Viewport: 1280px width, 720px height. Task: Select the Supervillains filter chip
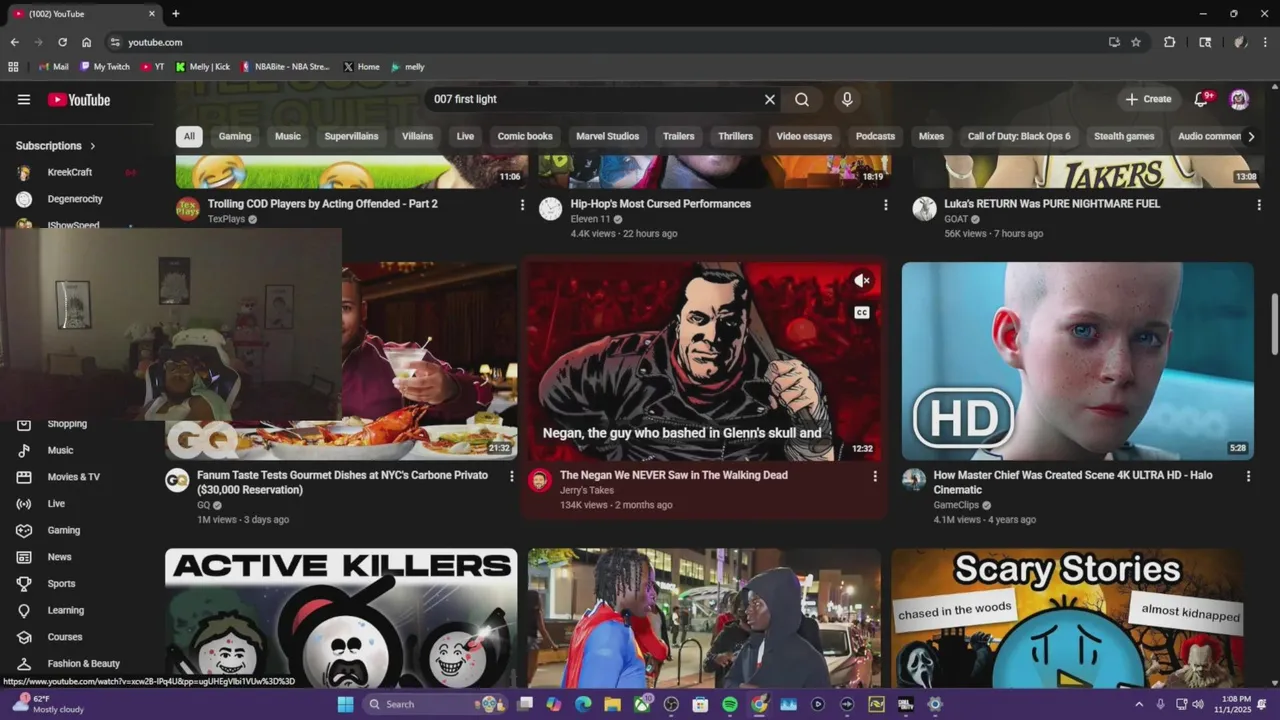351,136
